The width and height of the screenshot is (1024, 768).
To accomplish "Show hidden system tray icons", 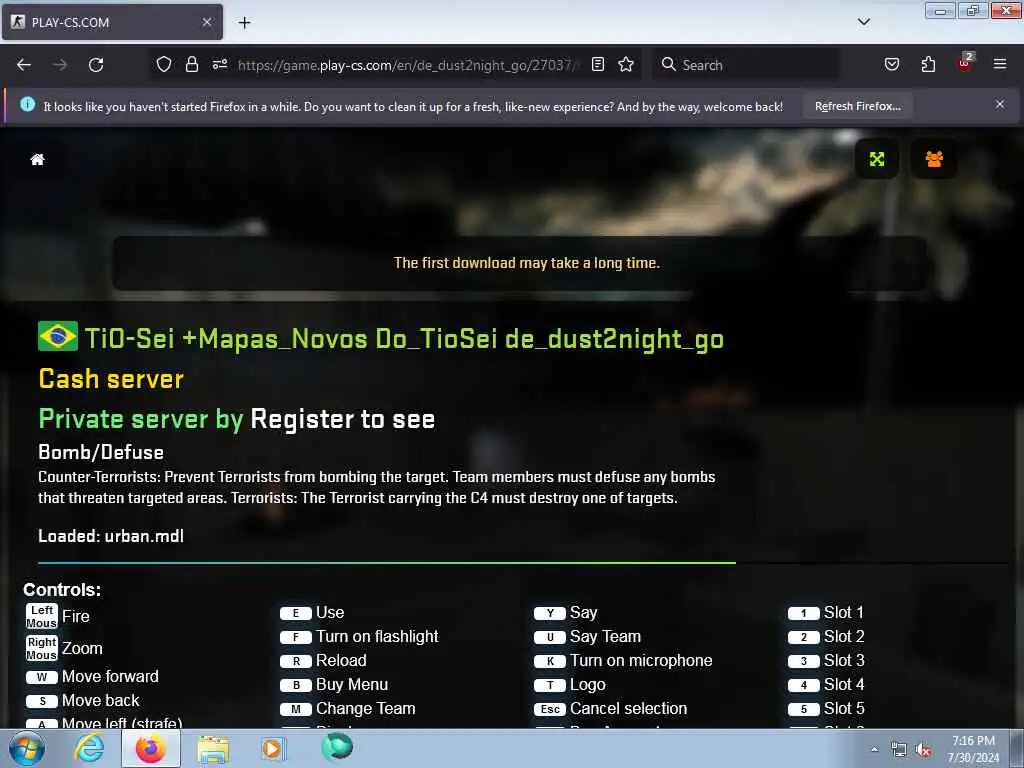I will pyautogui.click(x=874, y=749).
